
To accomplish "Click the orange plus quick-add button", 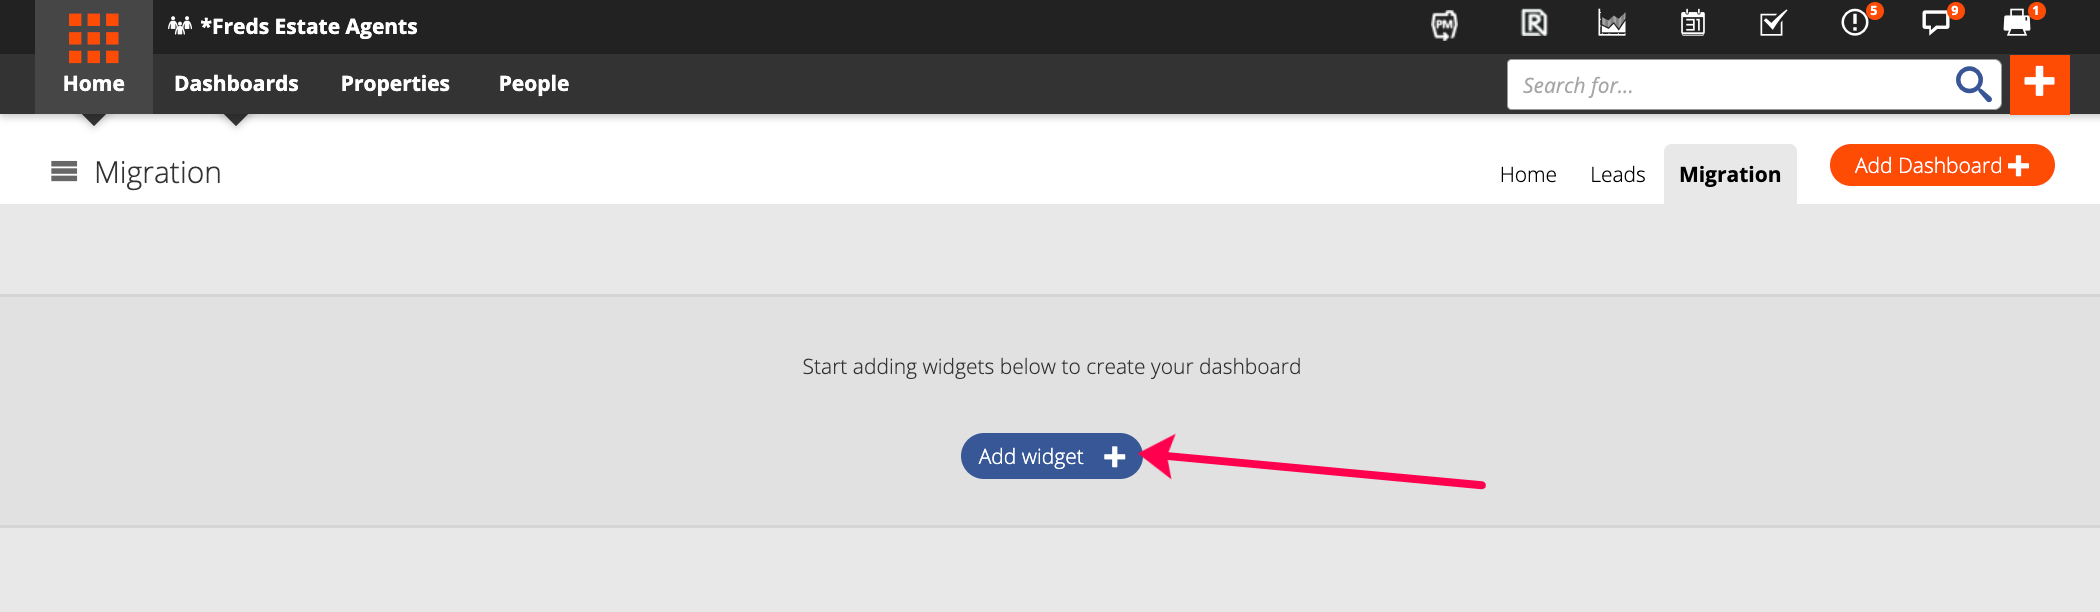I will tap(2039, 84).
